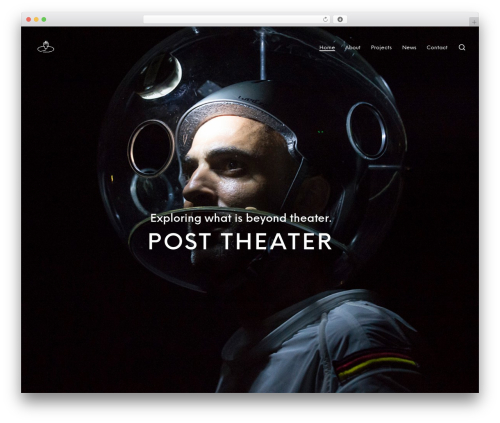
Task: Close the window with the red button
Action: pyautogui.click(x=29, y=20)
